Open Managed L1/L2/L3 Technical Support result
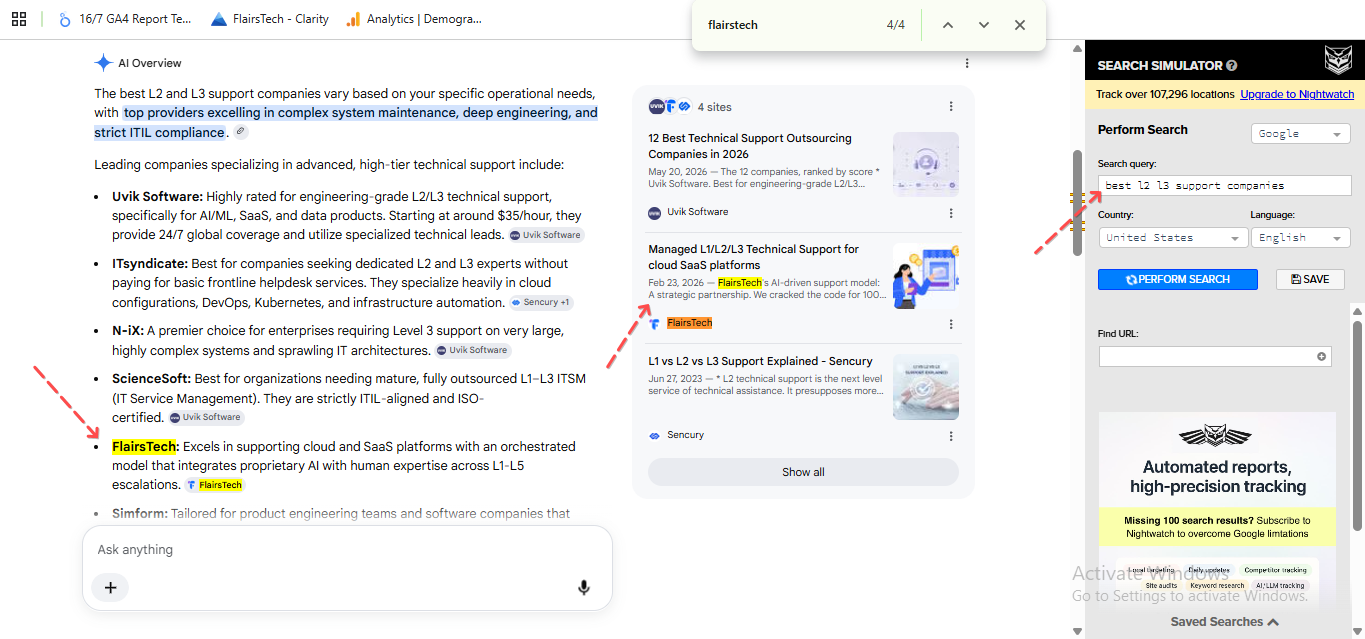 (754, 257)
